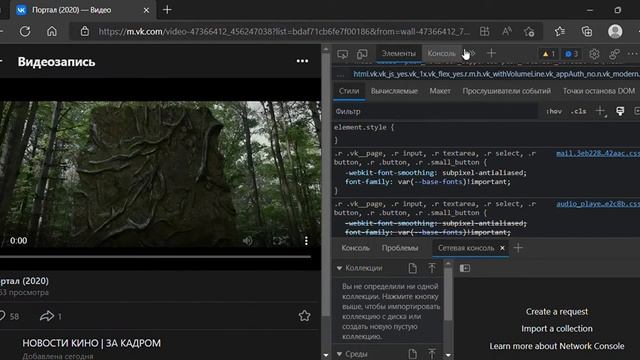
Task: Open the DevTools feedback icon
Action: [614, 54]
